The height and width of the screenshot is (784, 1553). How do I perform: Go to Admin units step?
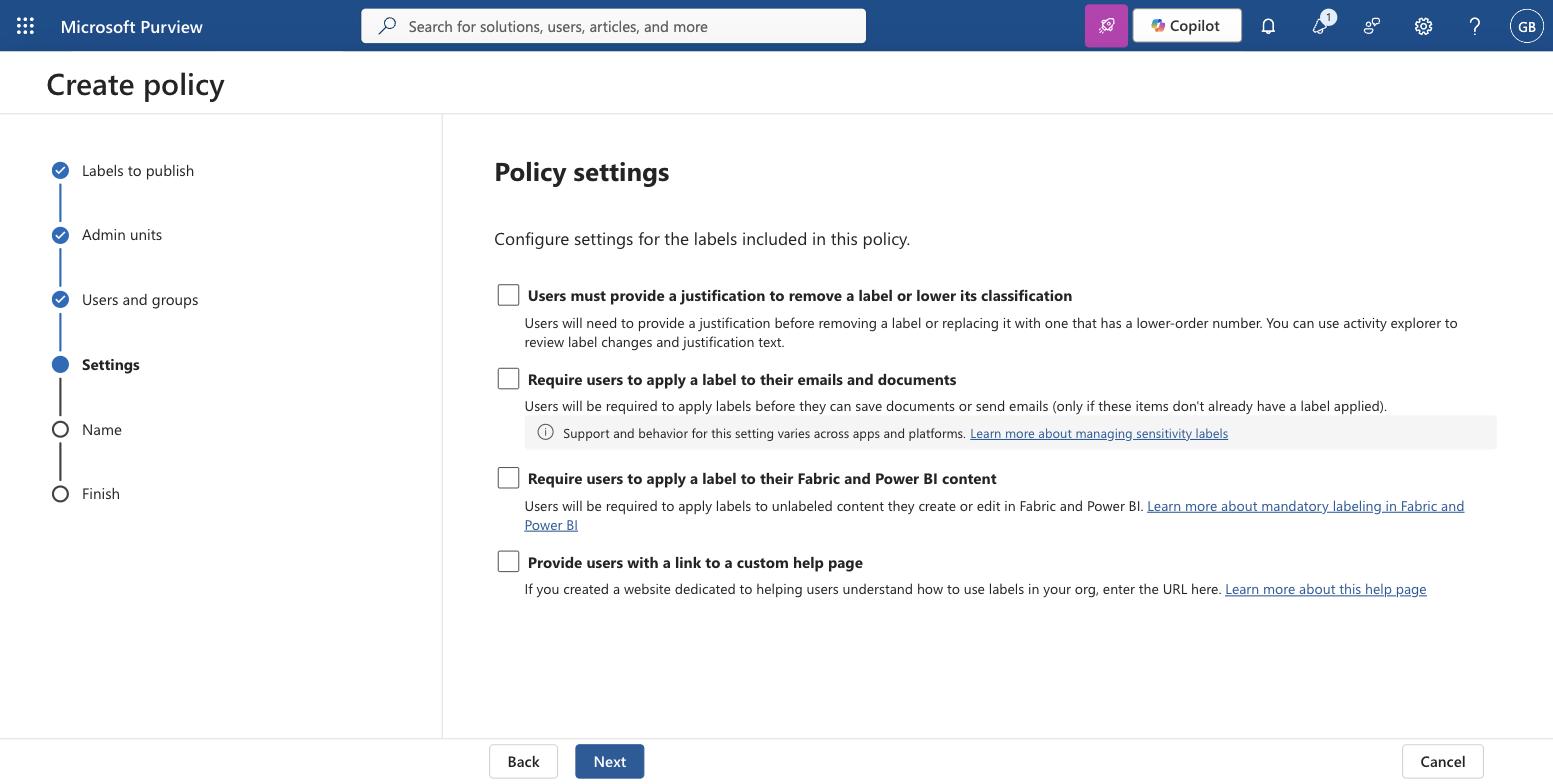122,235
